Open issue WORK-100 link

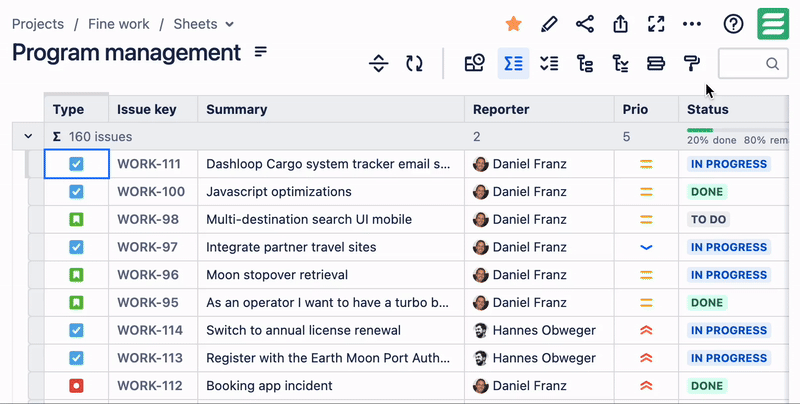(150, 192)
